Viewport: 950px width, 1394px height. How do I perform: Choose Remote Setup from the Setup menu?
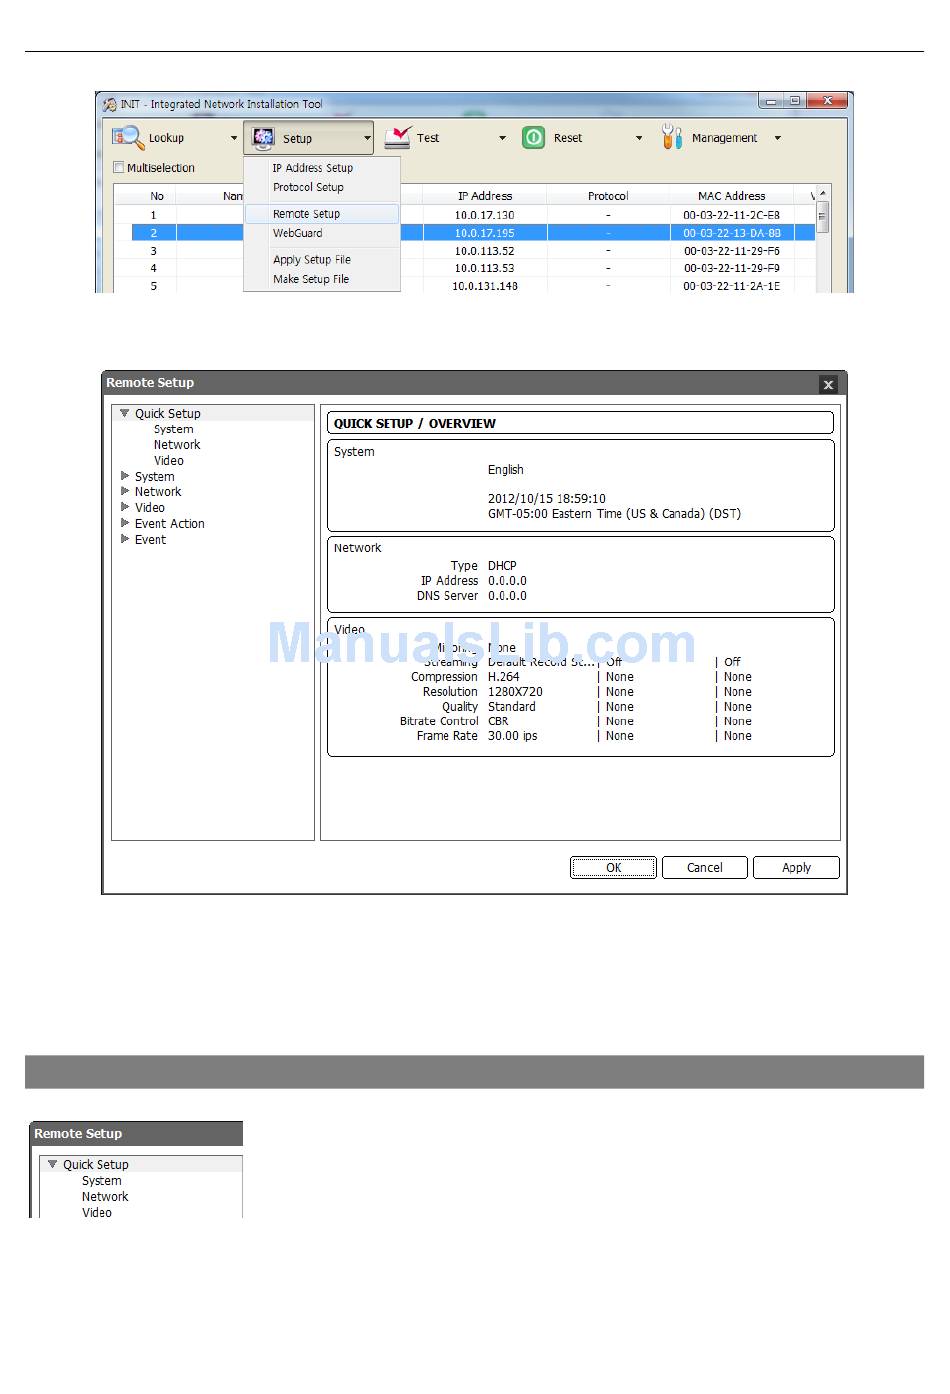(x=306, y=214)
